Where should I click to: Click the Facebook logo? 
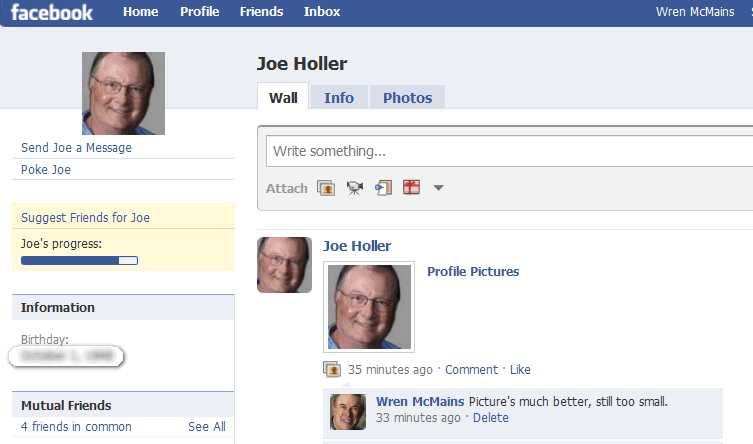(52, 12)
